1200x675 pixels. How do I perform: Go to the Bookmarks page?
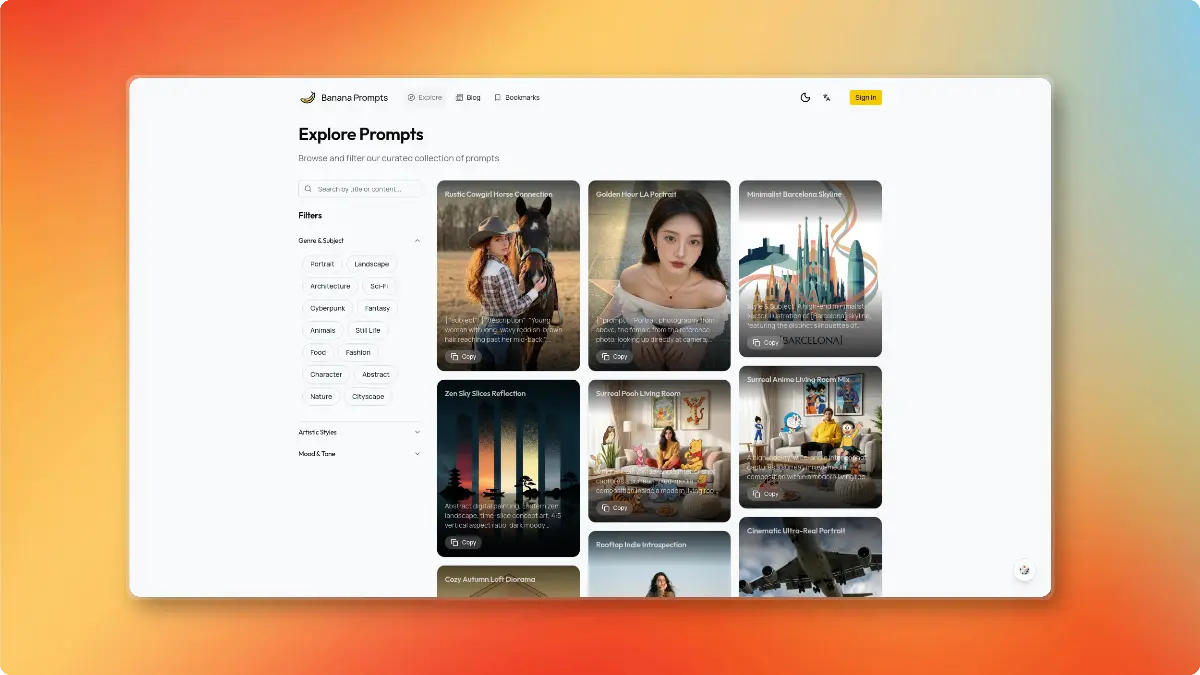tap(517, 98)
